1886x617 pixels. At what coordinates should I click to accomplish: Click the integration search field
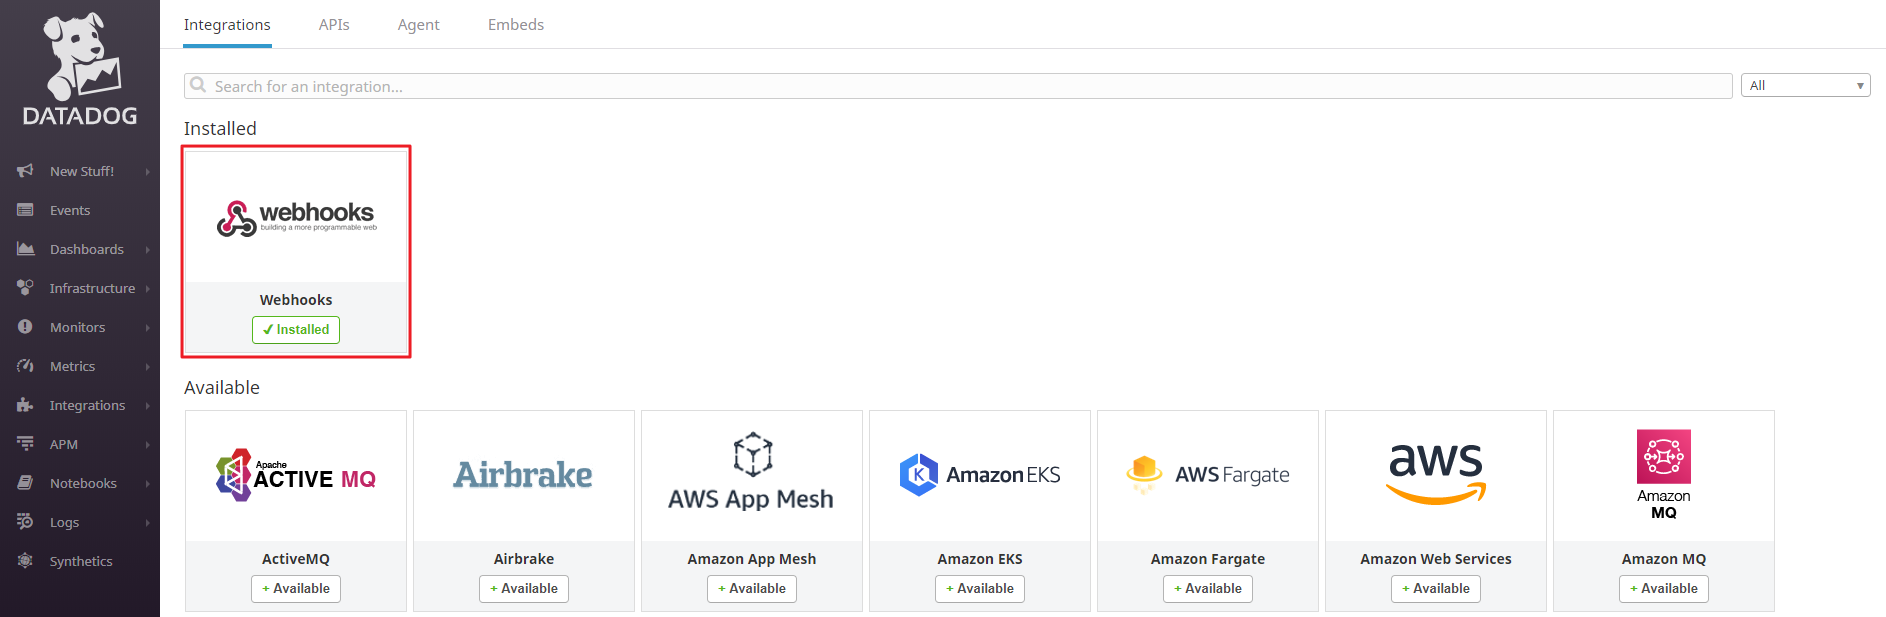[x=960, y=87]
